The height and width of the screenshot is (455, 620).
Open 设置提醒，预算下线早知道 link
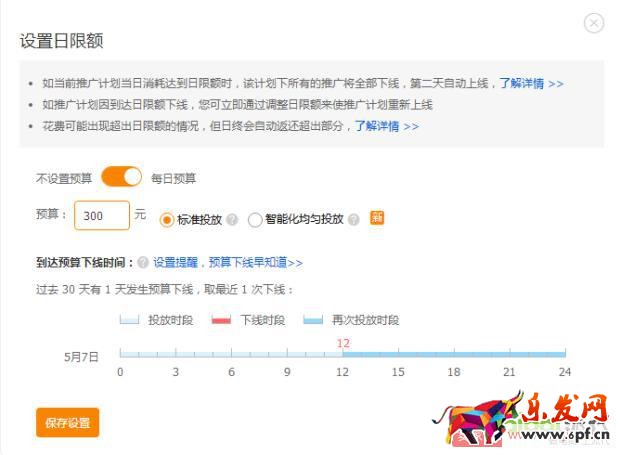point(228,262)
